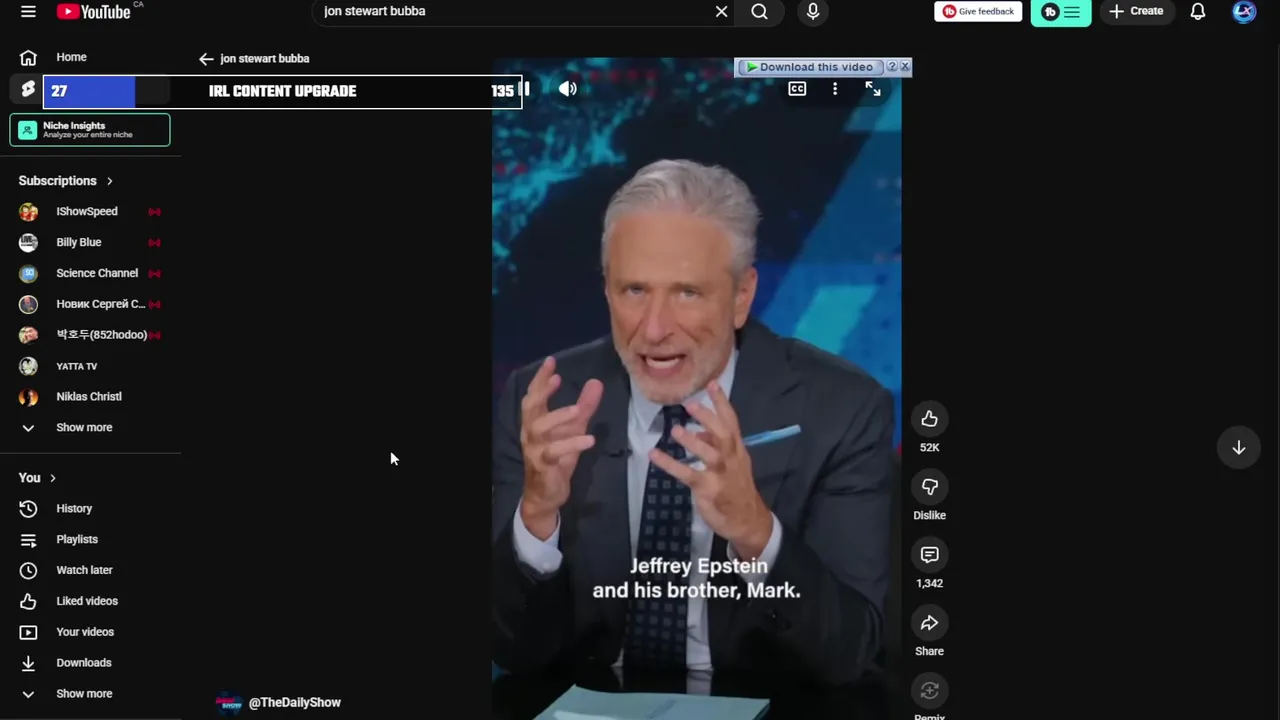Go to the YouTube home logo
The width and height of the screenshot is (1280, 720).
coord(94,11)
